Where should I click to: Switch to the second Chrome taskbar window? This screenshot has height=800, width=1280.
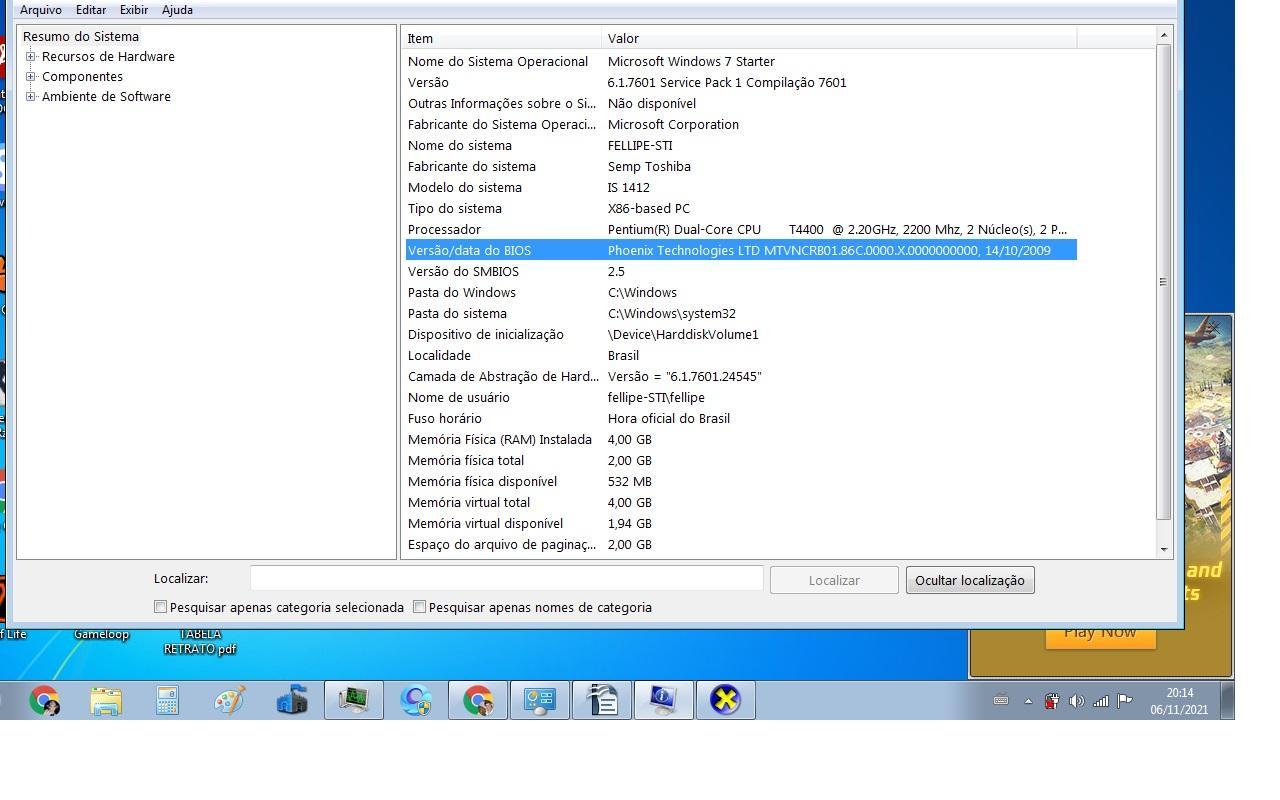pyautogui.click(x=478, y=700)
